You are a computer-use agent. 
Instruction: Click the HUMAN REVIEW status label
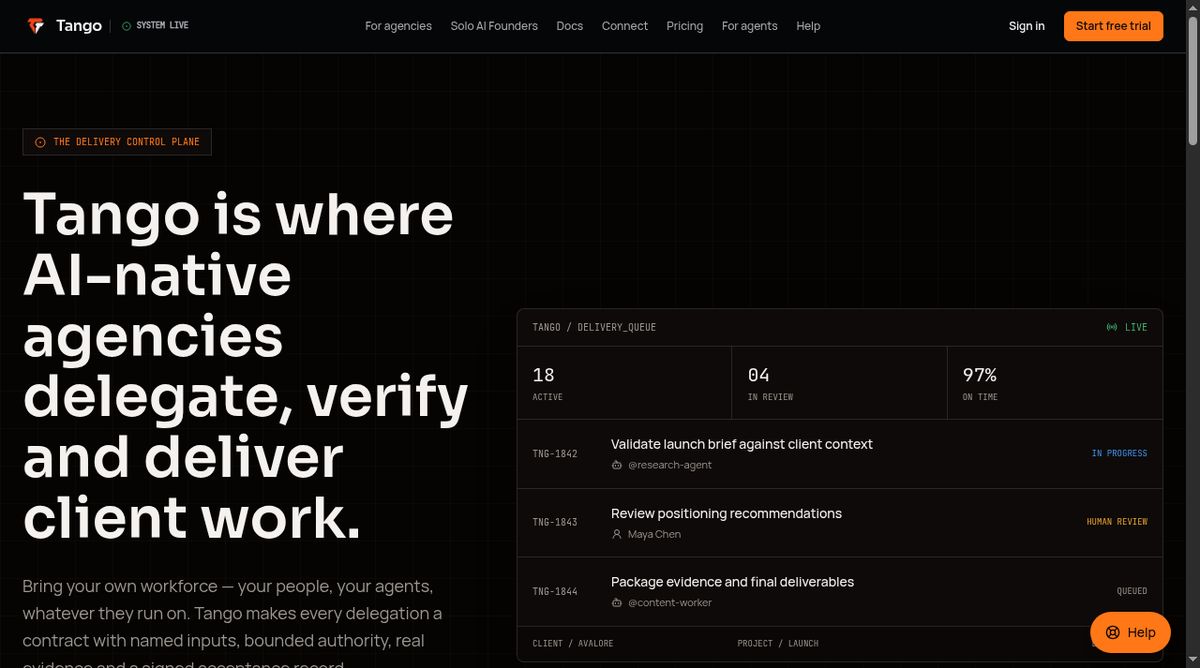pyautogui.click(x=1117, y=522)
